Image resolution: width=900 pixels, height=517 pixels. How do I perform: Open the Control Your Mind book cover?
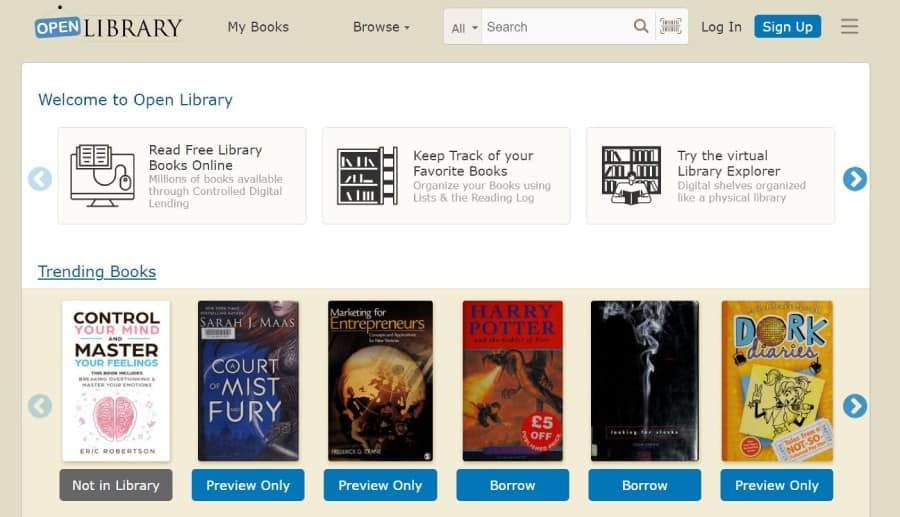(116, 381)
